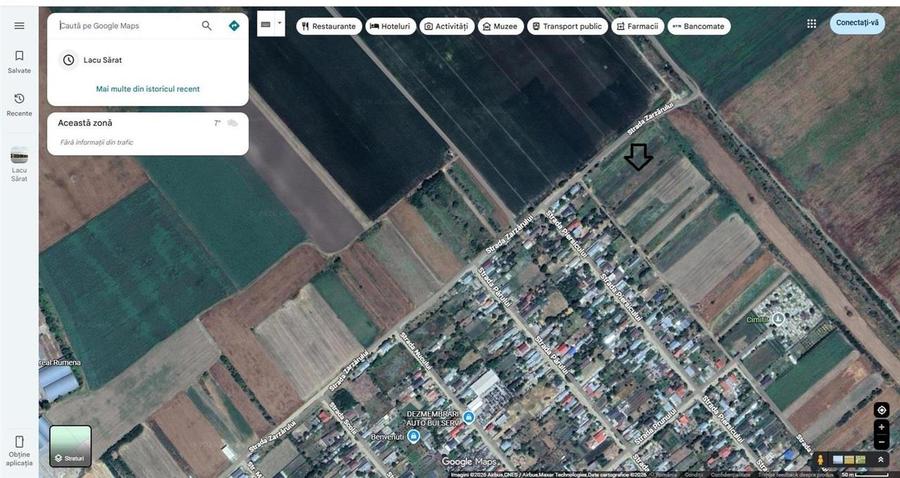Filter by Bancomate category chip

click(699, 26)
